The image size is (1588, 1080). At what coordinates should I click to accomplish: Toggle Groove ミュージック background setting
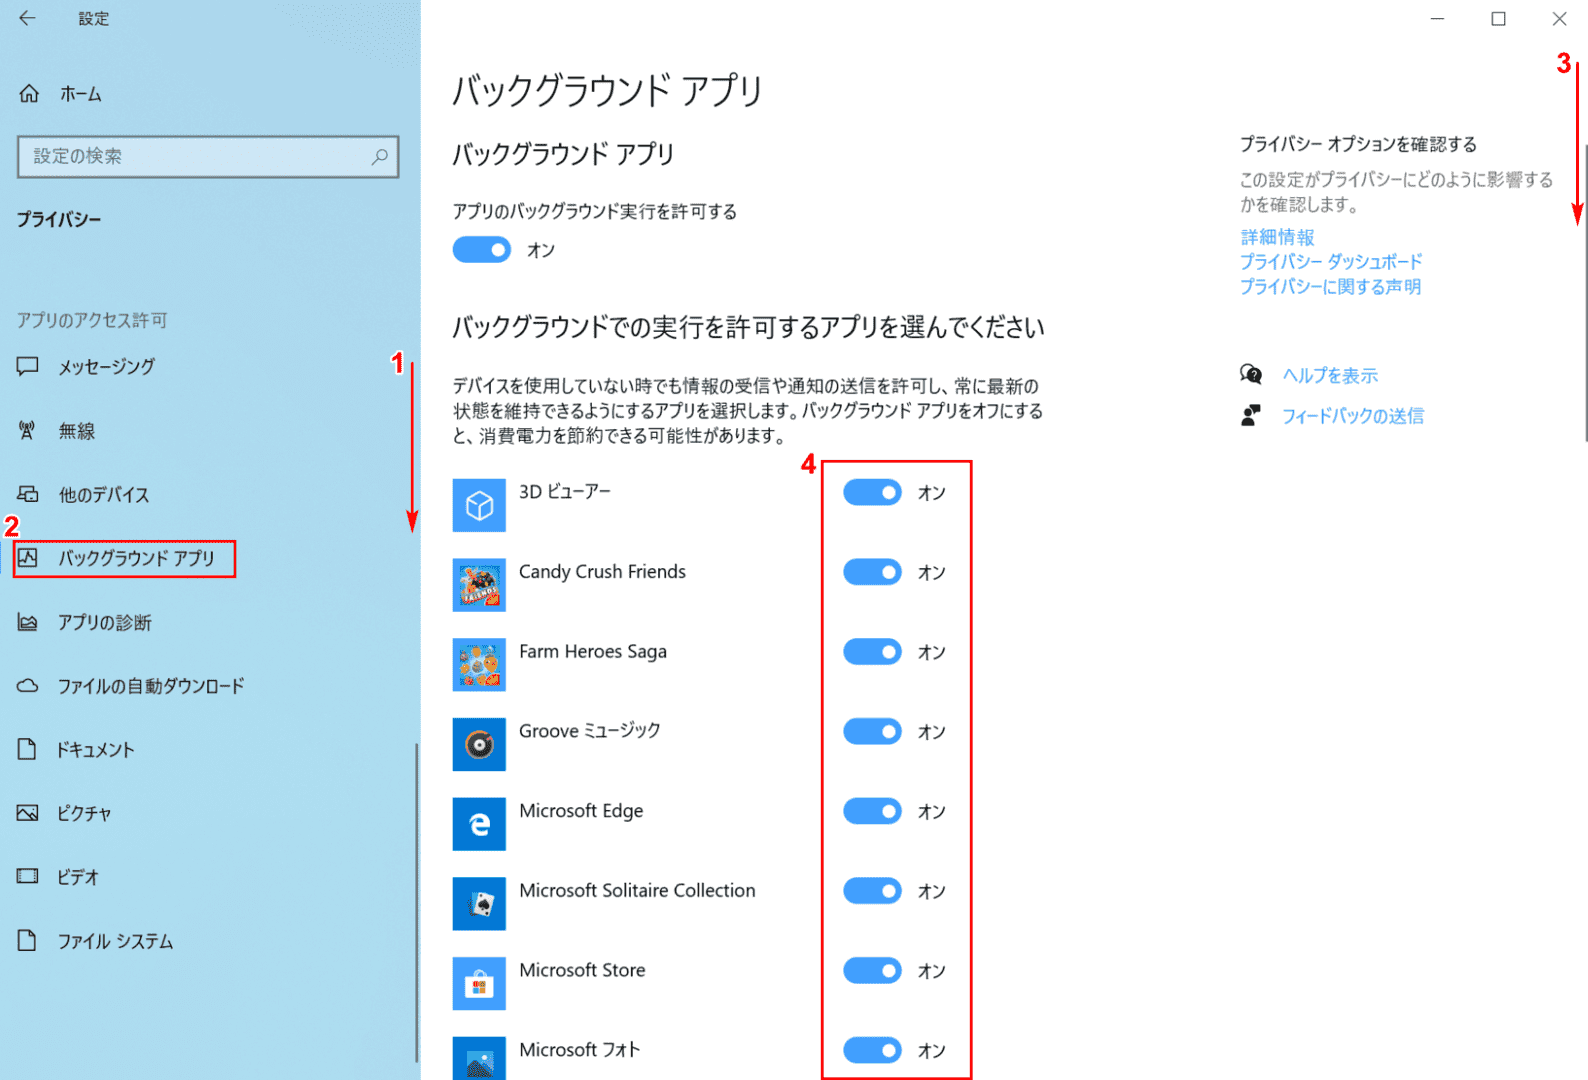[x=872, y=732]
